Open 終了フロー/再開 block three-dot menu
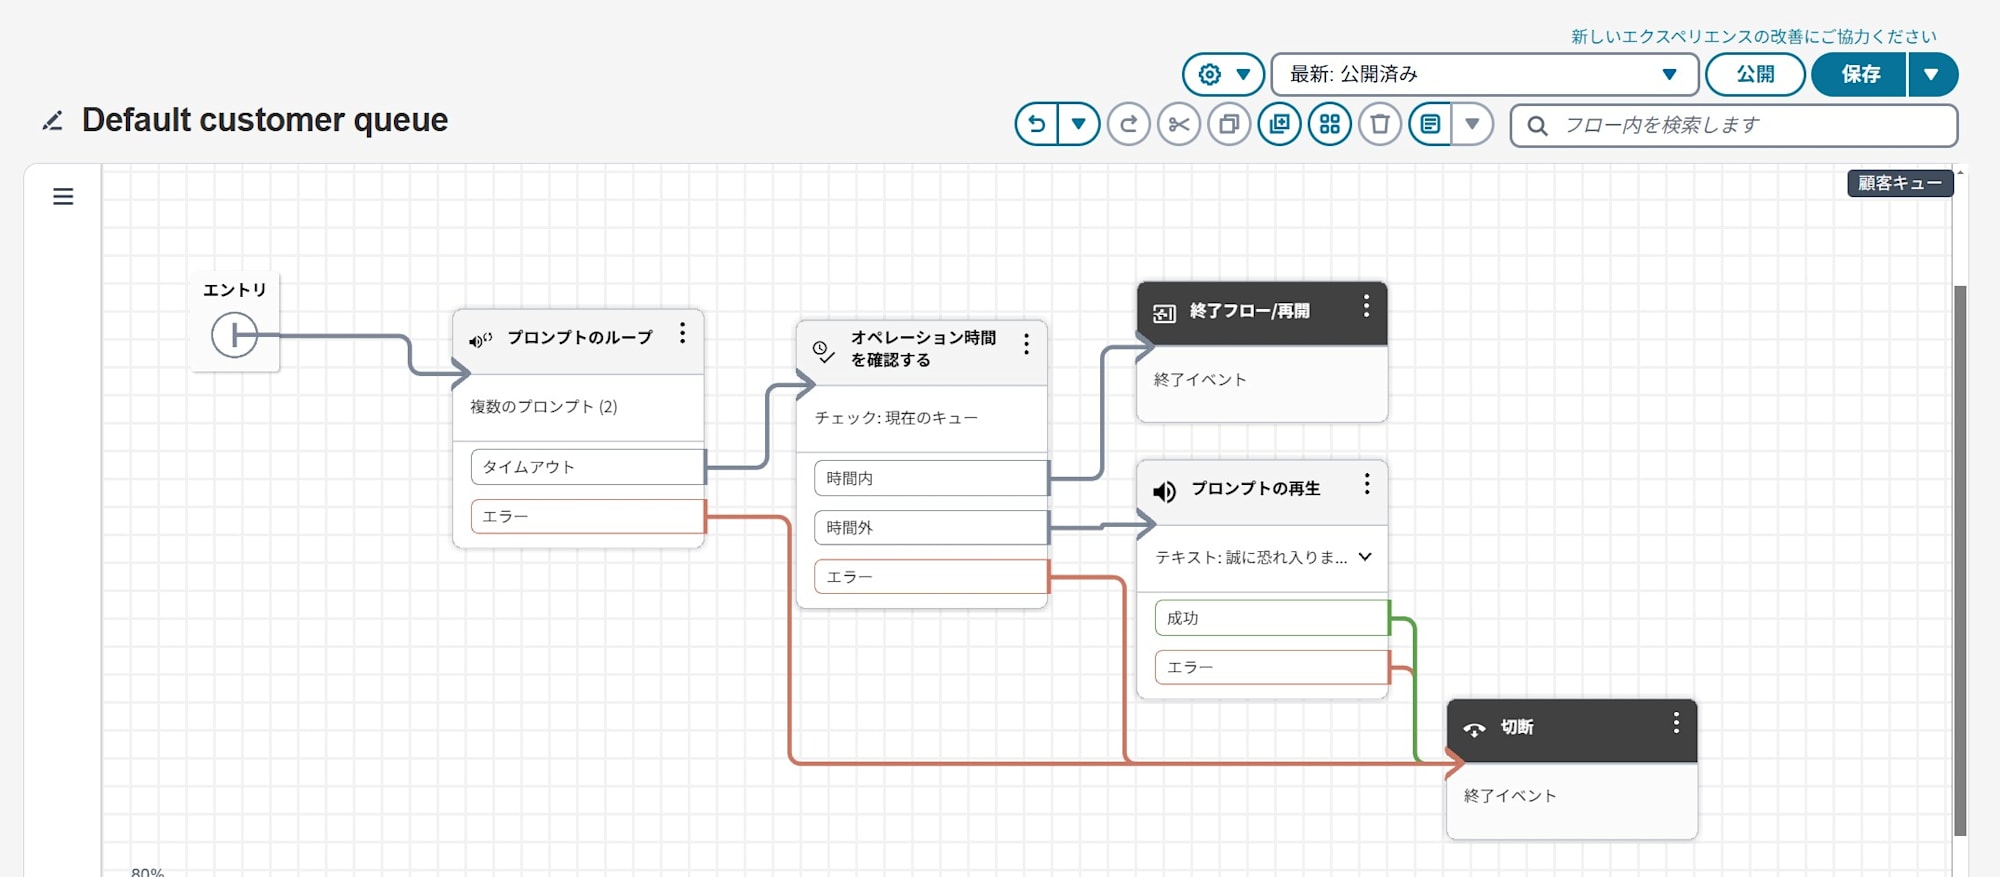Viewport: 2000px width, 877px height. 1366,306
